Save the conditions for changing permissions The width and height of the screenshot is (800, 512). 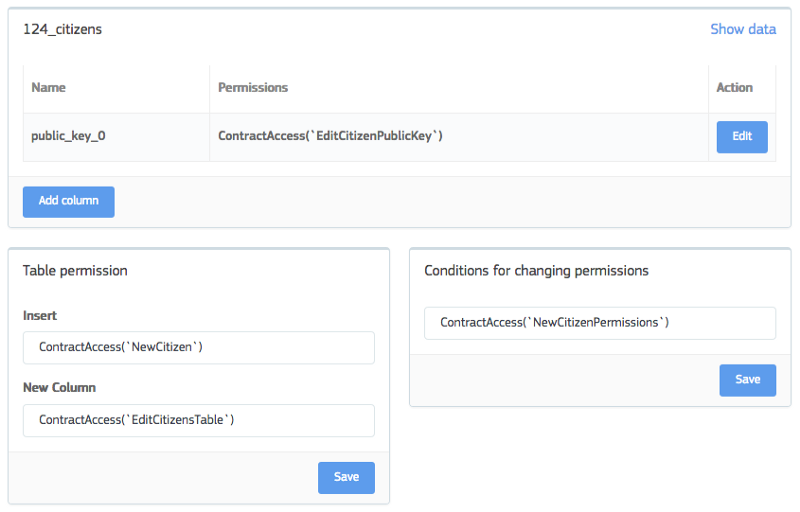[747, 380]
